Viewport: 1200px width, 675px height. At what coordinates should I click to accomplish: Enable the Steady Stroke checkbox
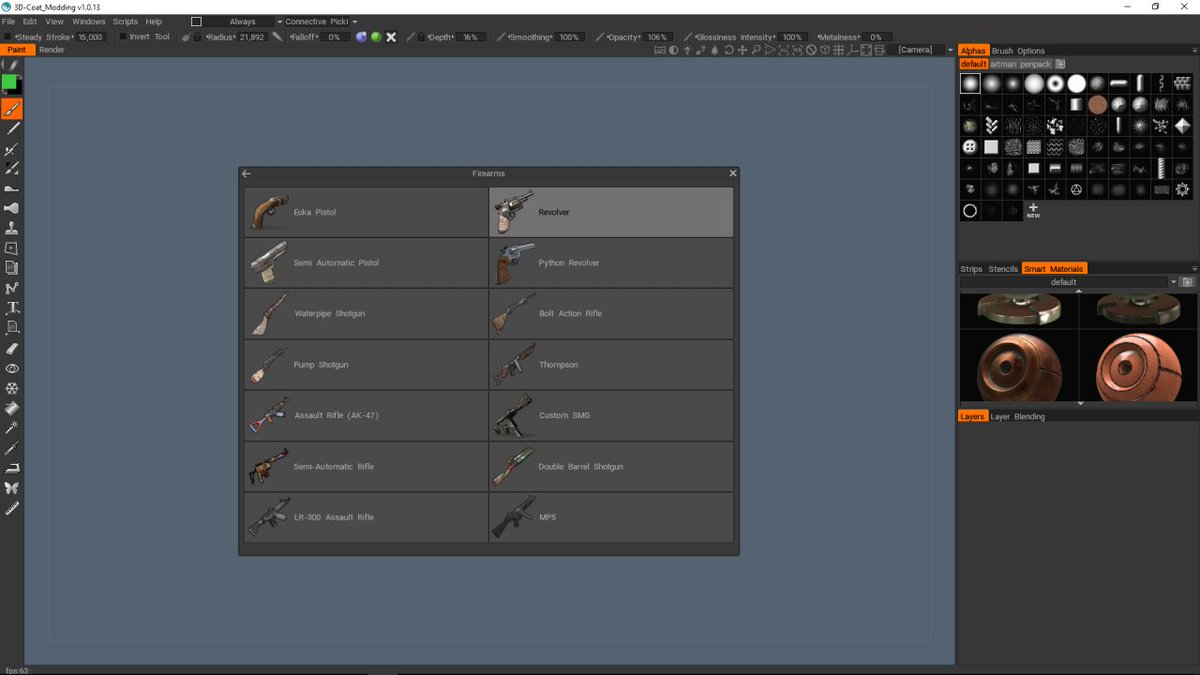coord(9,36)
